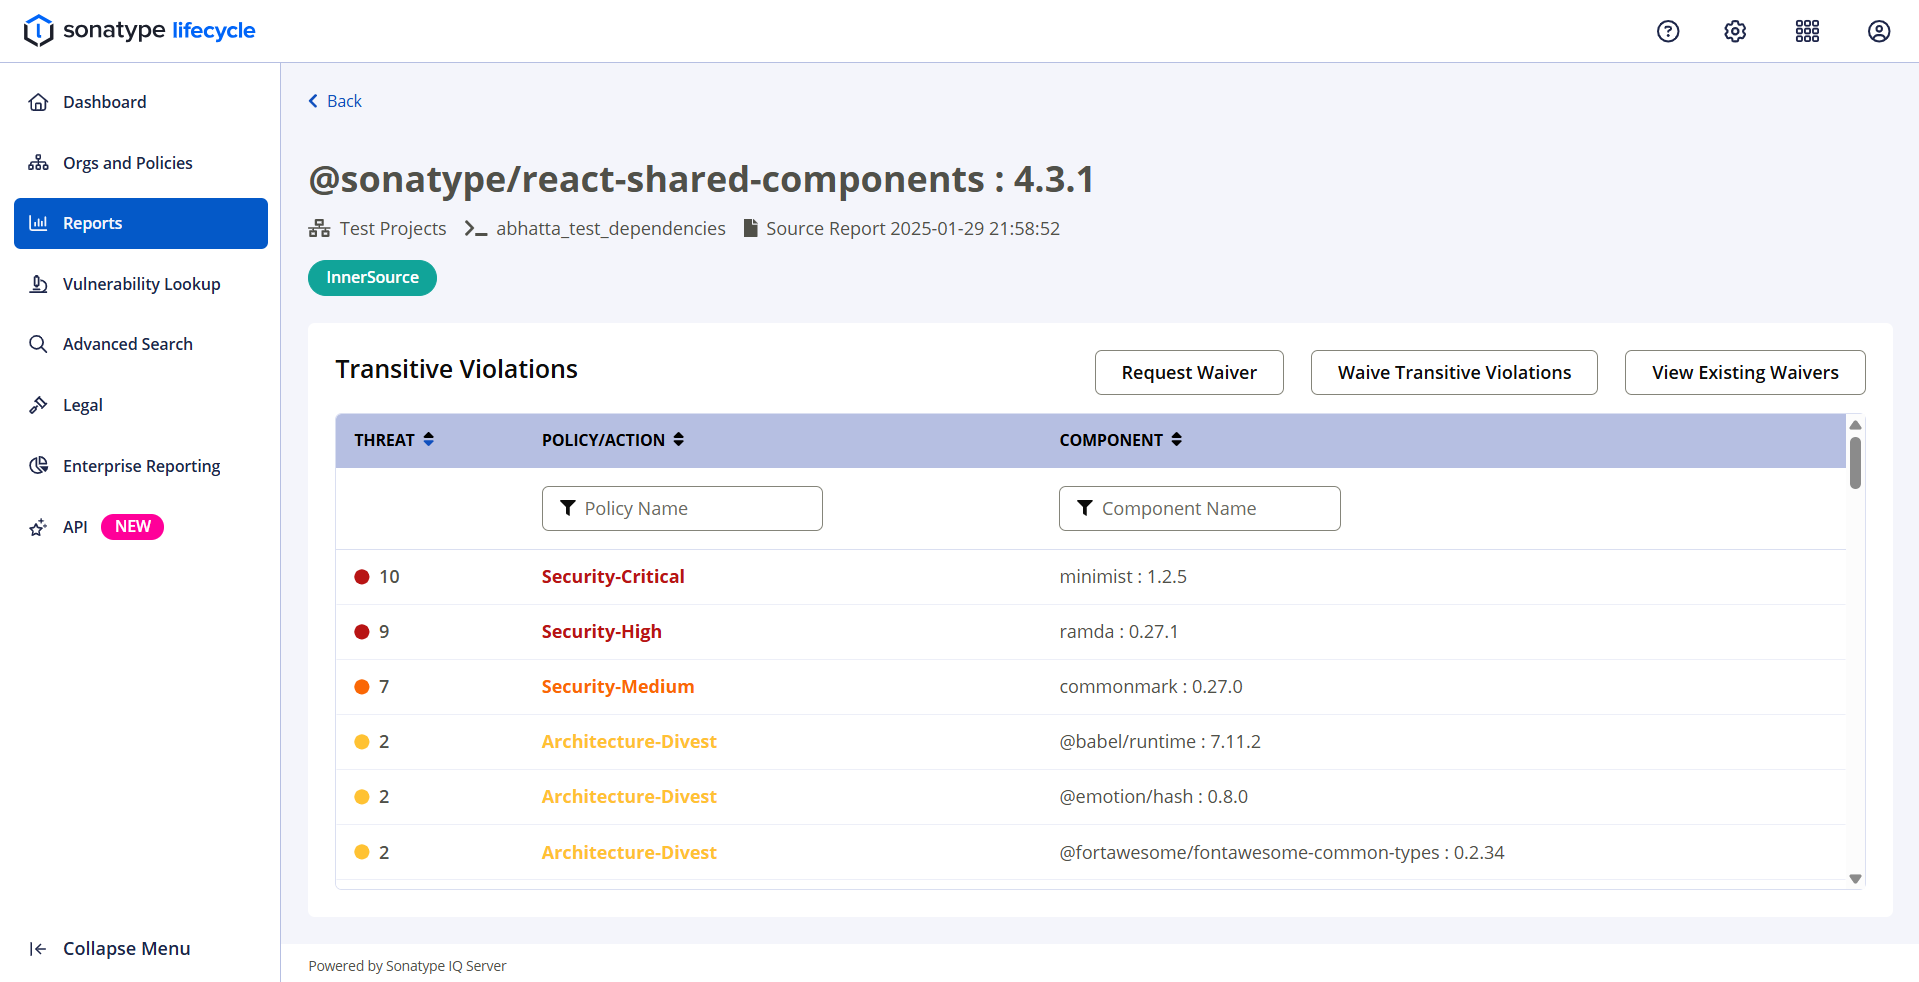1919x982 pixels.
Task: Click the Powered by Sonatype IQ Server text
Action: coord(407,966)
